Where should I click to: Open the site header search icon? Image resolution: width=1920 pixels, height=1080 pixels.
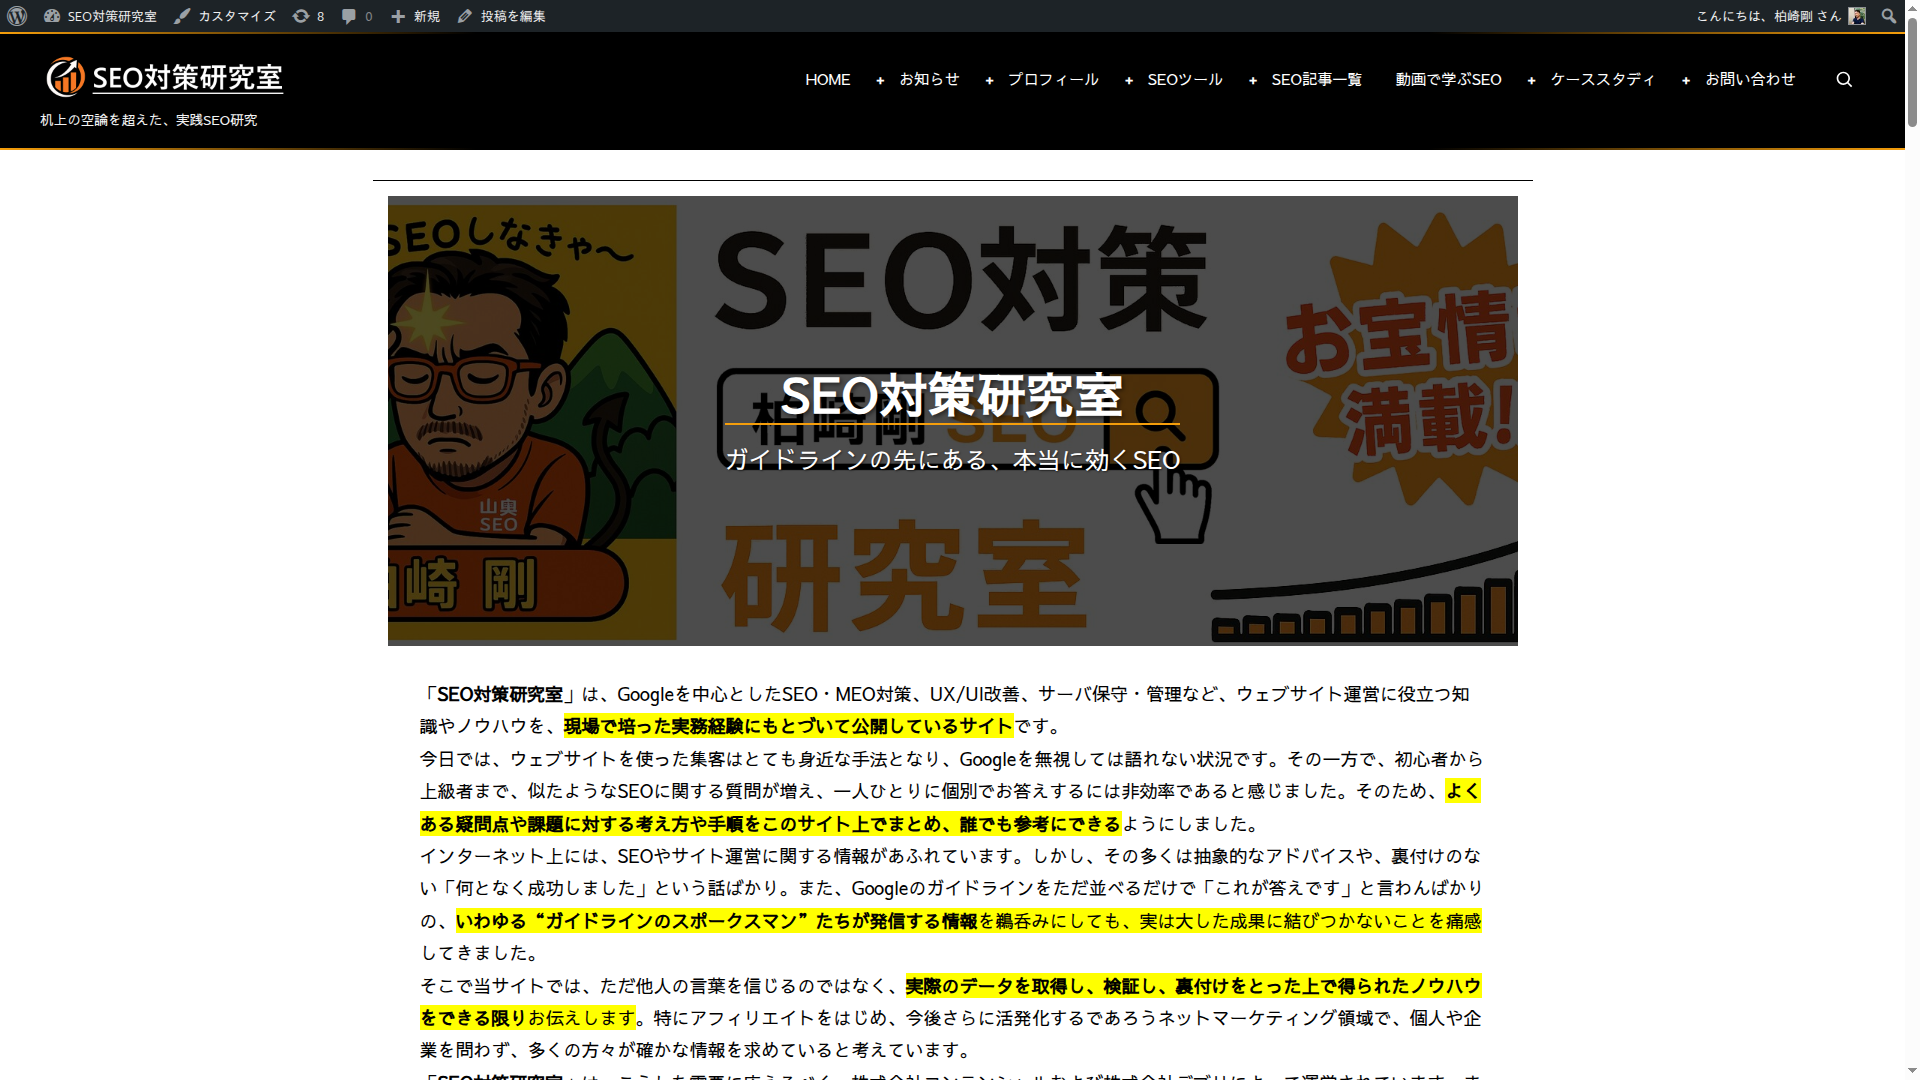coord(1844,80)
